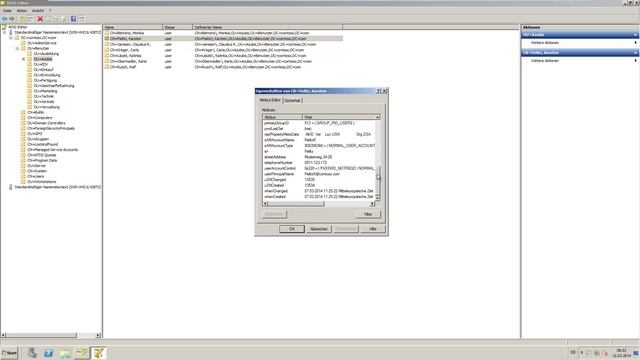Click the Forward arrow in ADSI Editor toolbar
The image size is (640, 360).
(12, 19)
